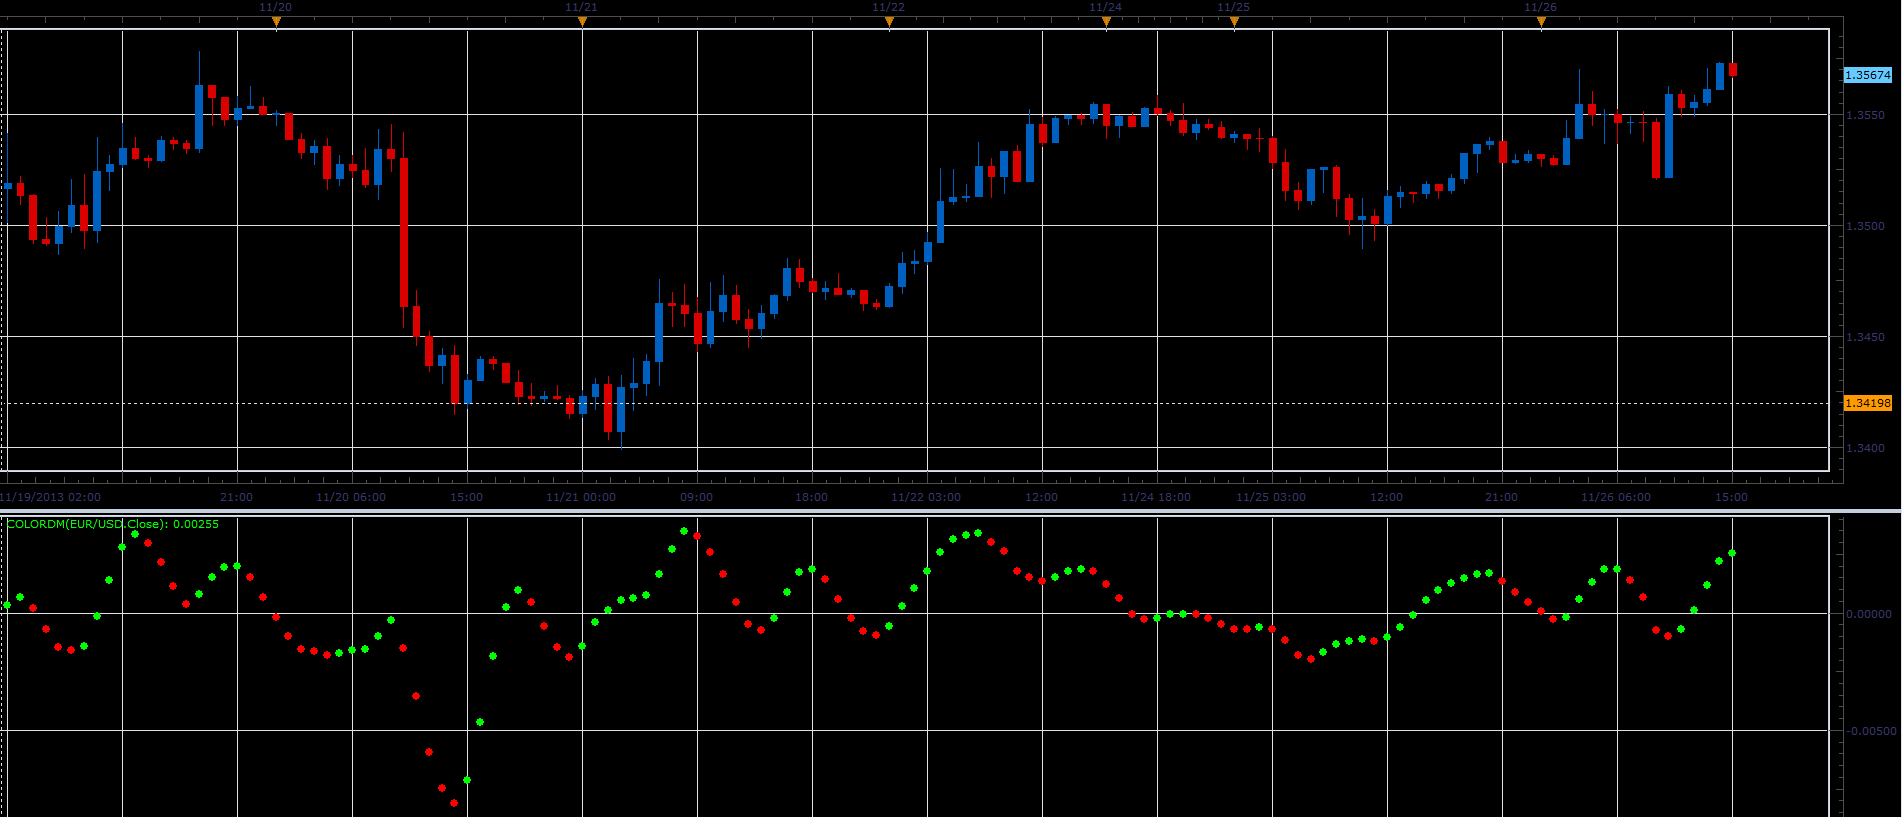Image resolution: width=1902 pixels, height=817 pixels.
Task: Click the 11/26 day separator marker
Action: tap(1541, 21)
